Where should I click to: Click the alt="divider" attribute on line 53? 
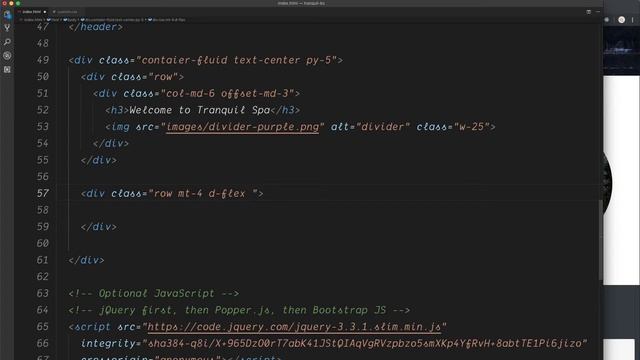click(x=370, y=127)
